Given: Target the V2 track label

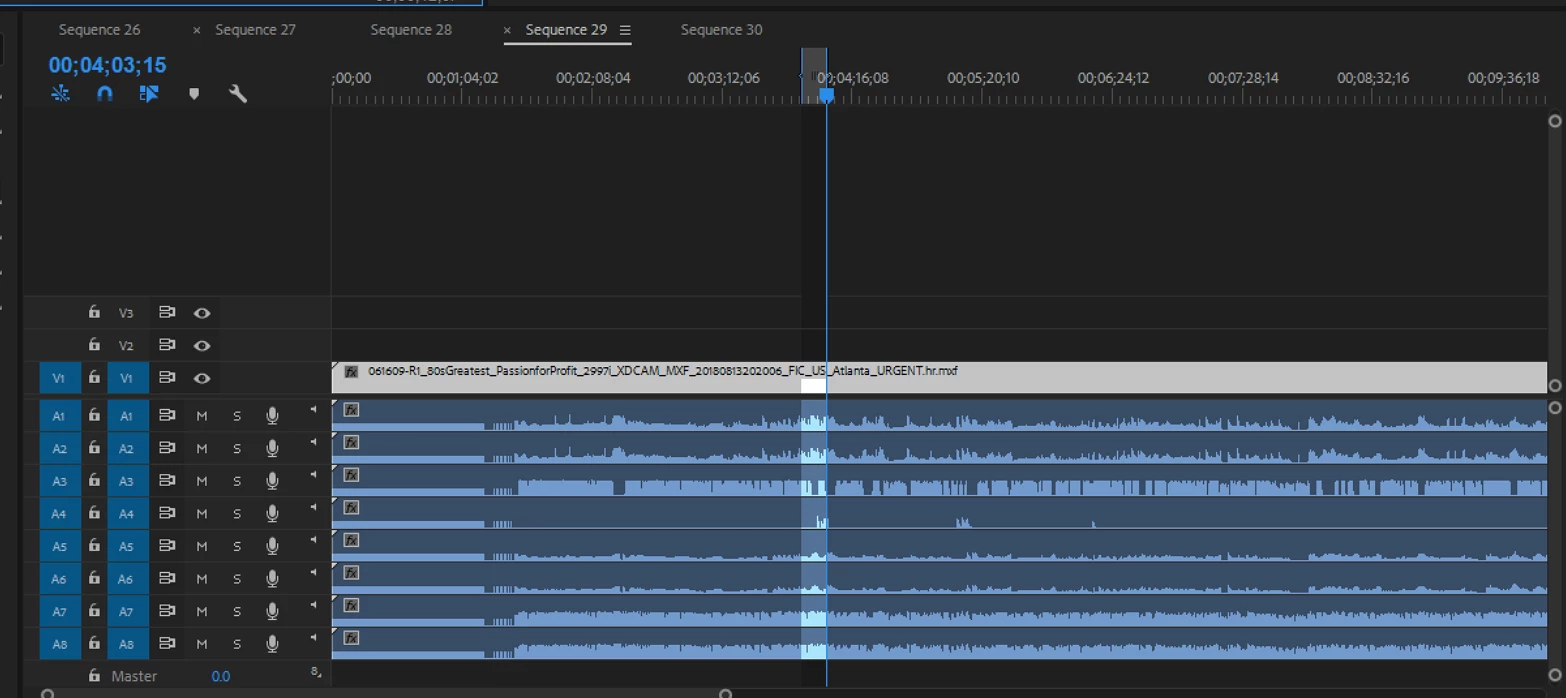Looking at the screenshot, I should pyautogui.click(x=126, y=345).
